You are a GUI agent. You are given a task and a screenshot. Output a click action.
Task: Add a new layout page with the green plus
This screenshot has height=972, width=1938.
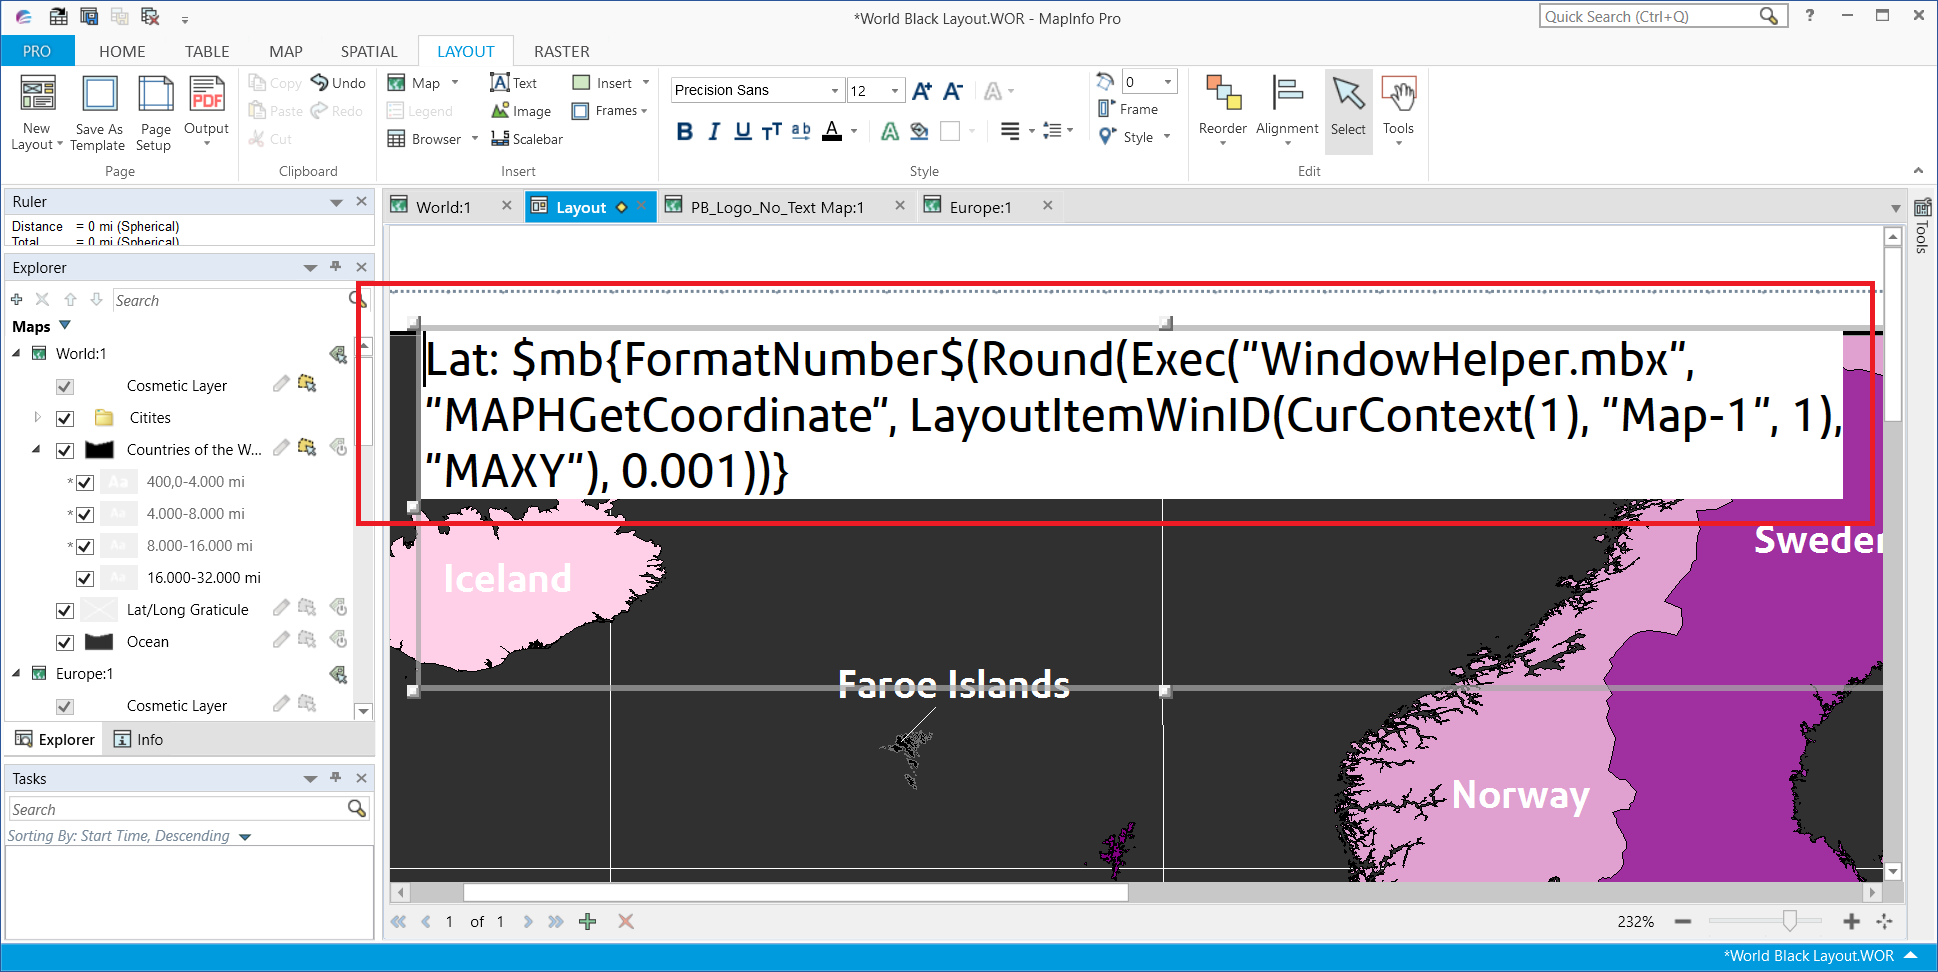[x=587, y=921]
